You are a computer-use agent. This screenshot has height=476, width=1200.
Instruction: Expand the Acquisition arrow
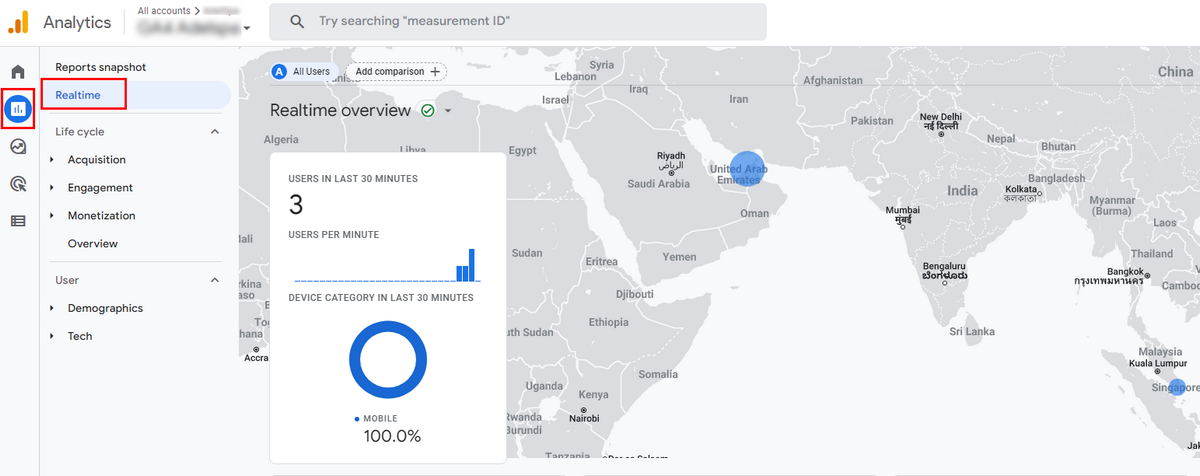(52, 160)
